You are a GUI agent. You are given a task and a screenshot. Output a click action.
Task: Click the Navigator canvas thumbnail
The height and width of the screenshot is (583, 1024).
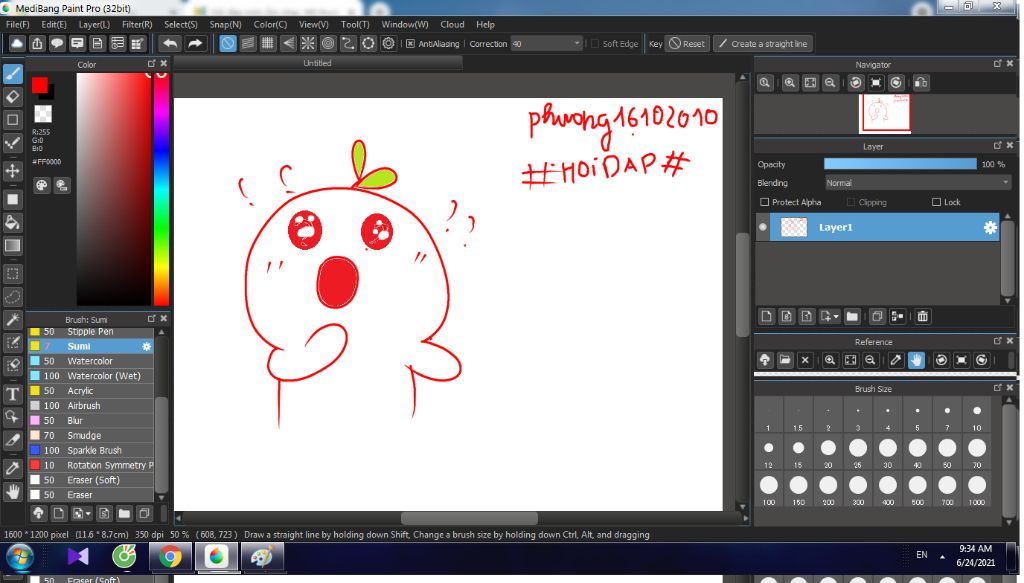(885, 114)
